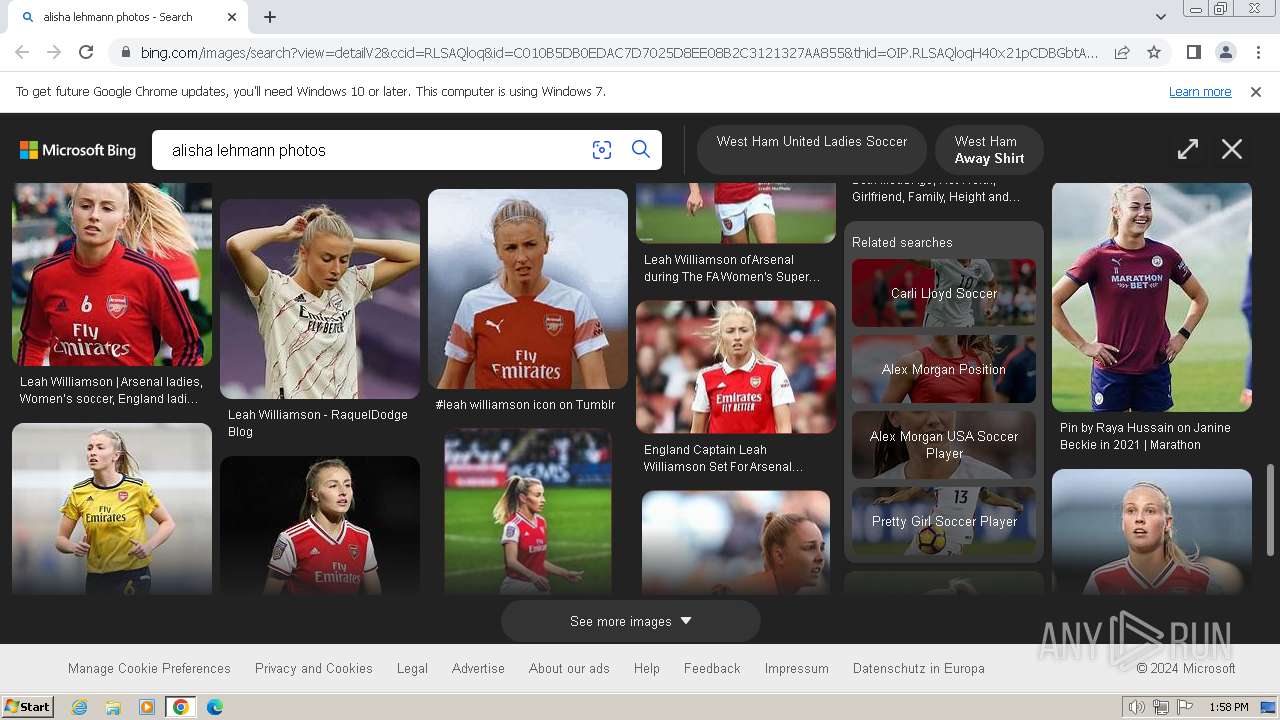Open About our ads link
1280x720 pixels.
(x=569, y=668)
